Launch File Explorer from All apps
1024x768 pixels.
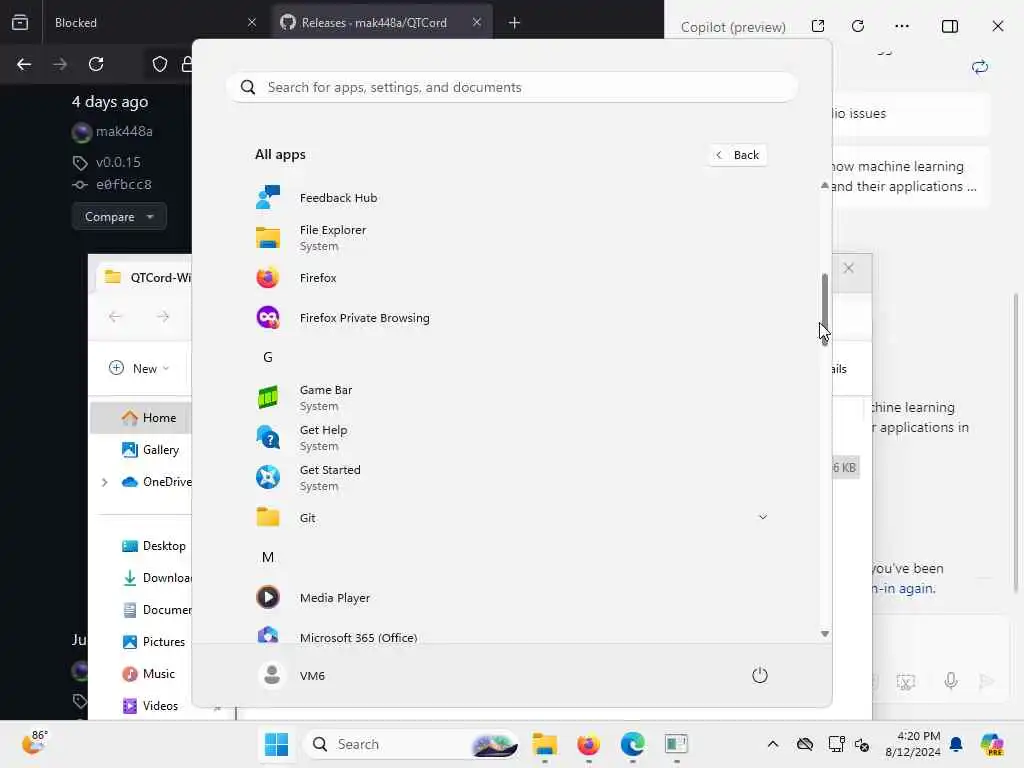coord(511,238)
